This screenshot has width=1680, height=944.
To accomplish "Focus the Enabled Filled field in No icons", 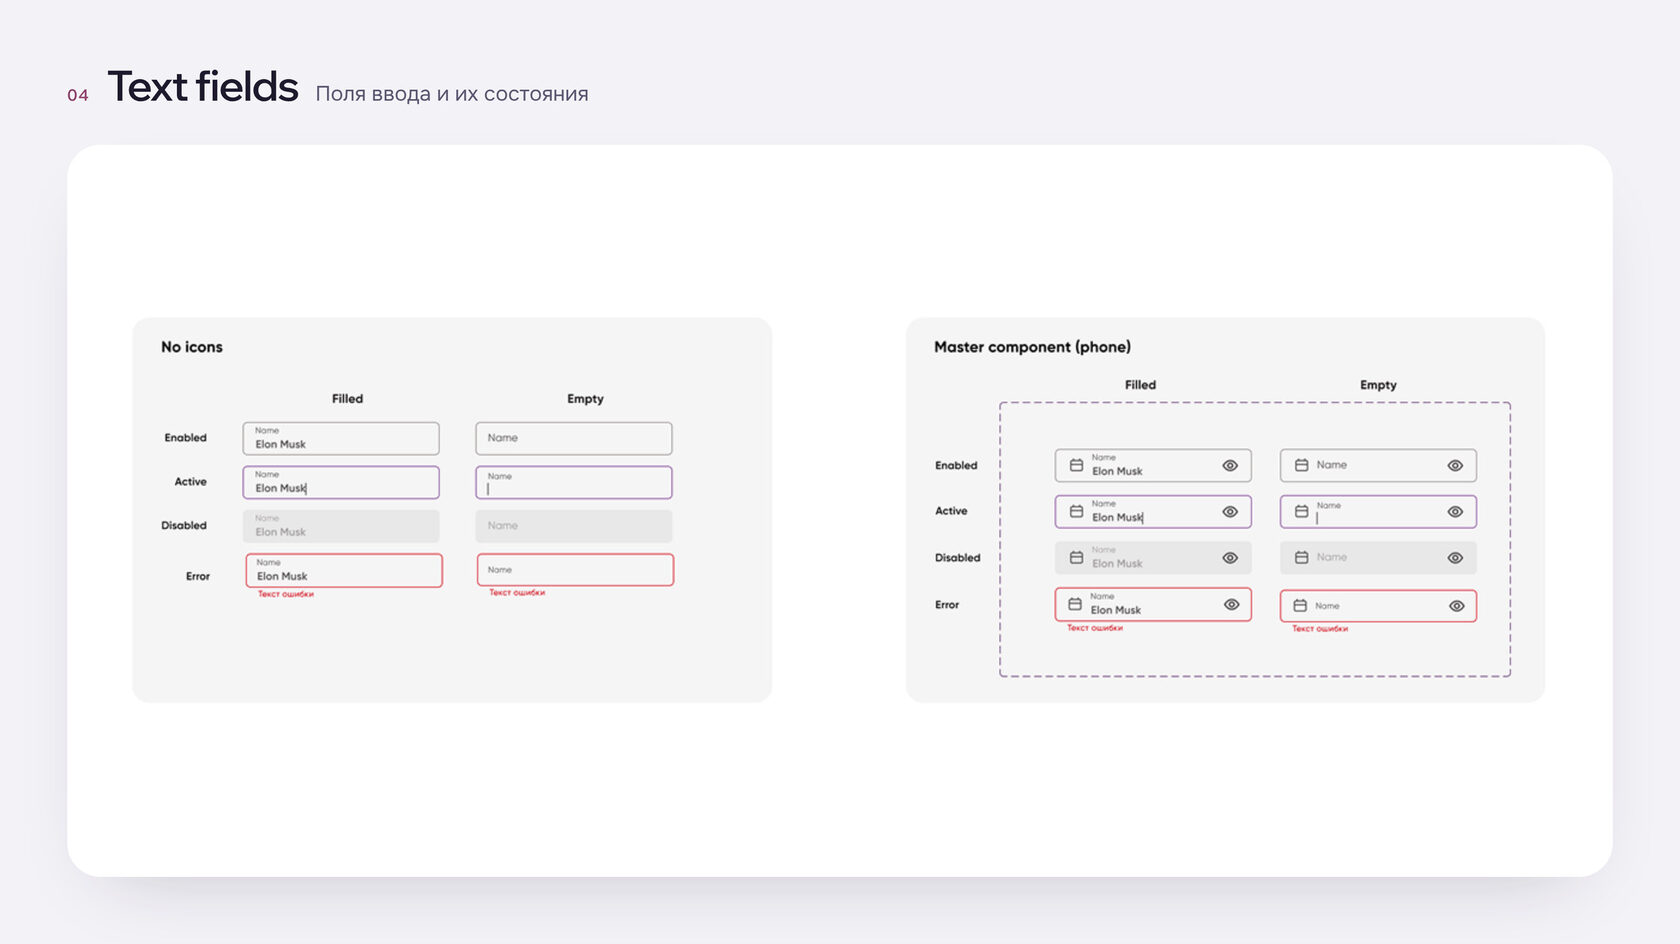I will [x=341, y=438].
